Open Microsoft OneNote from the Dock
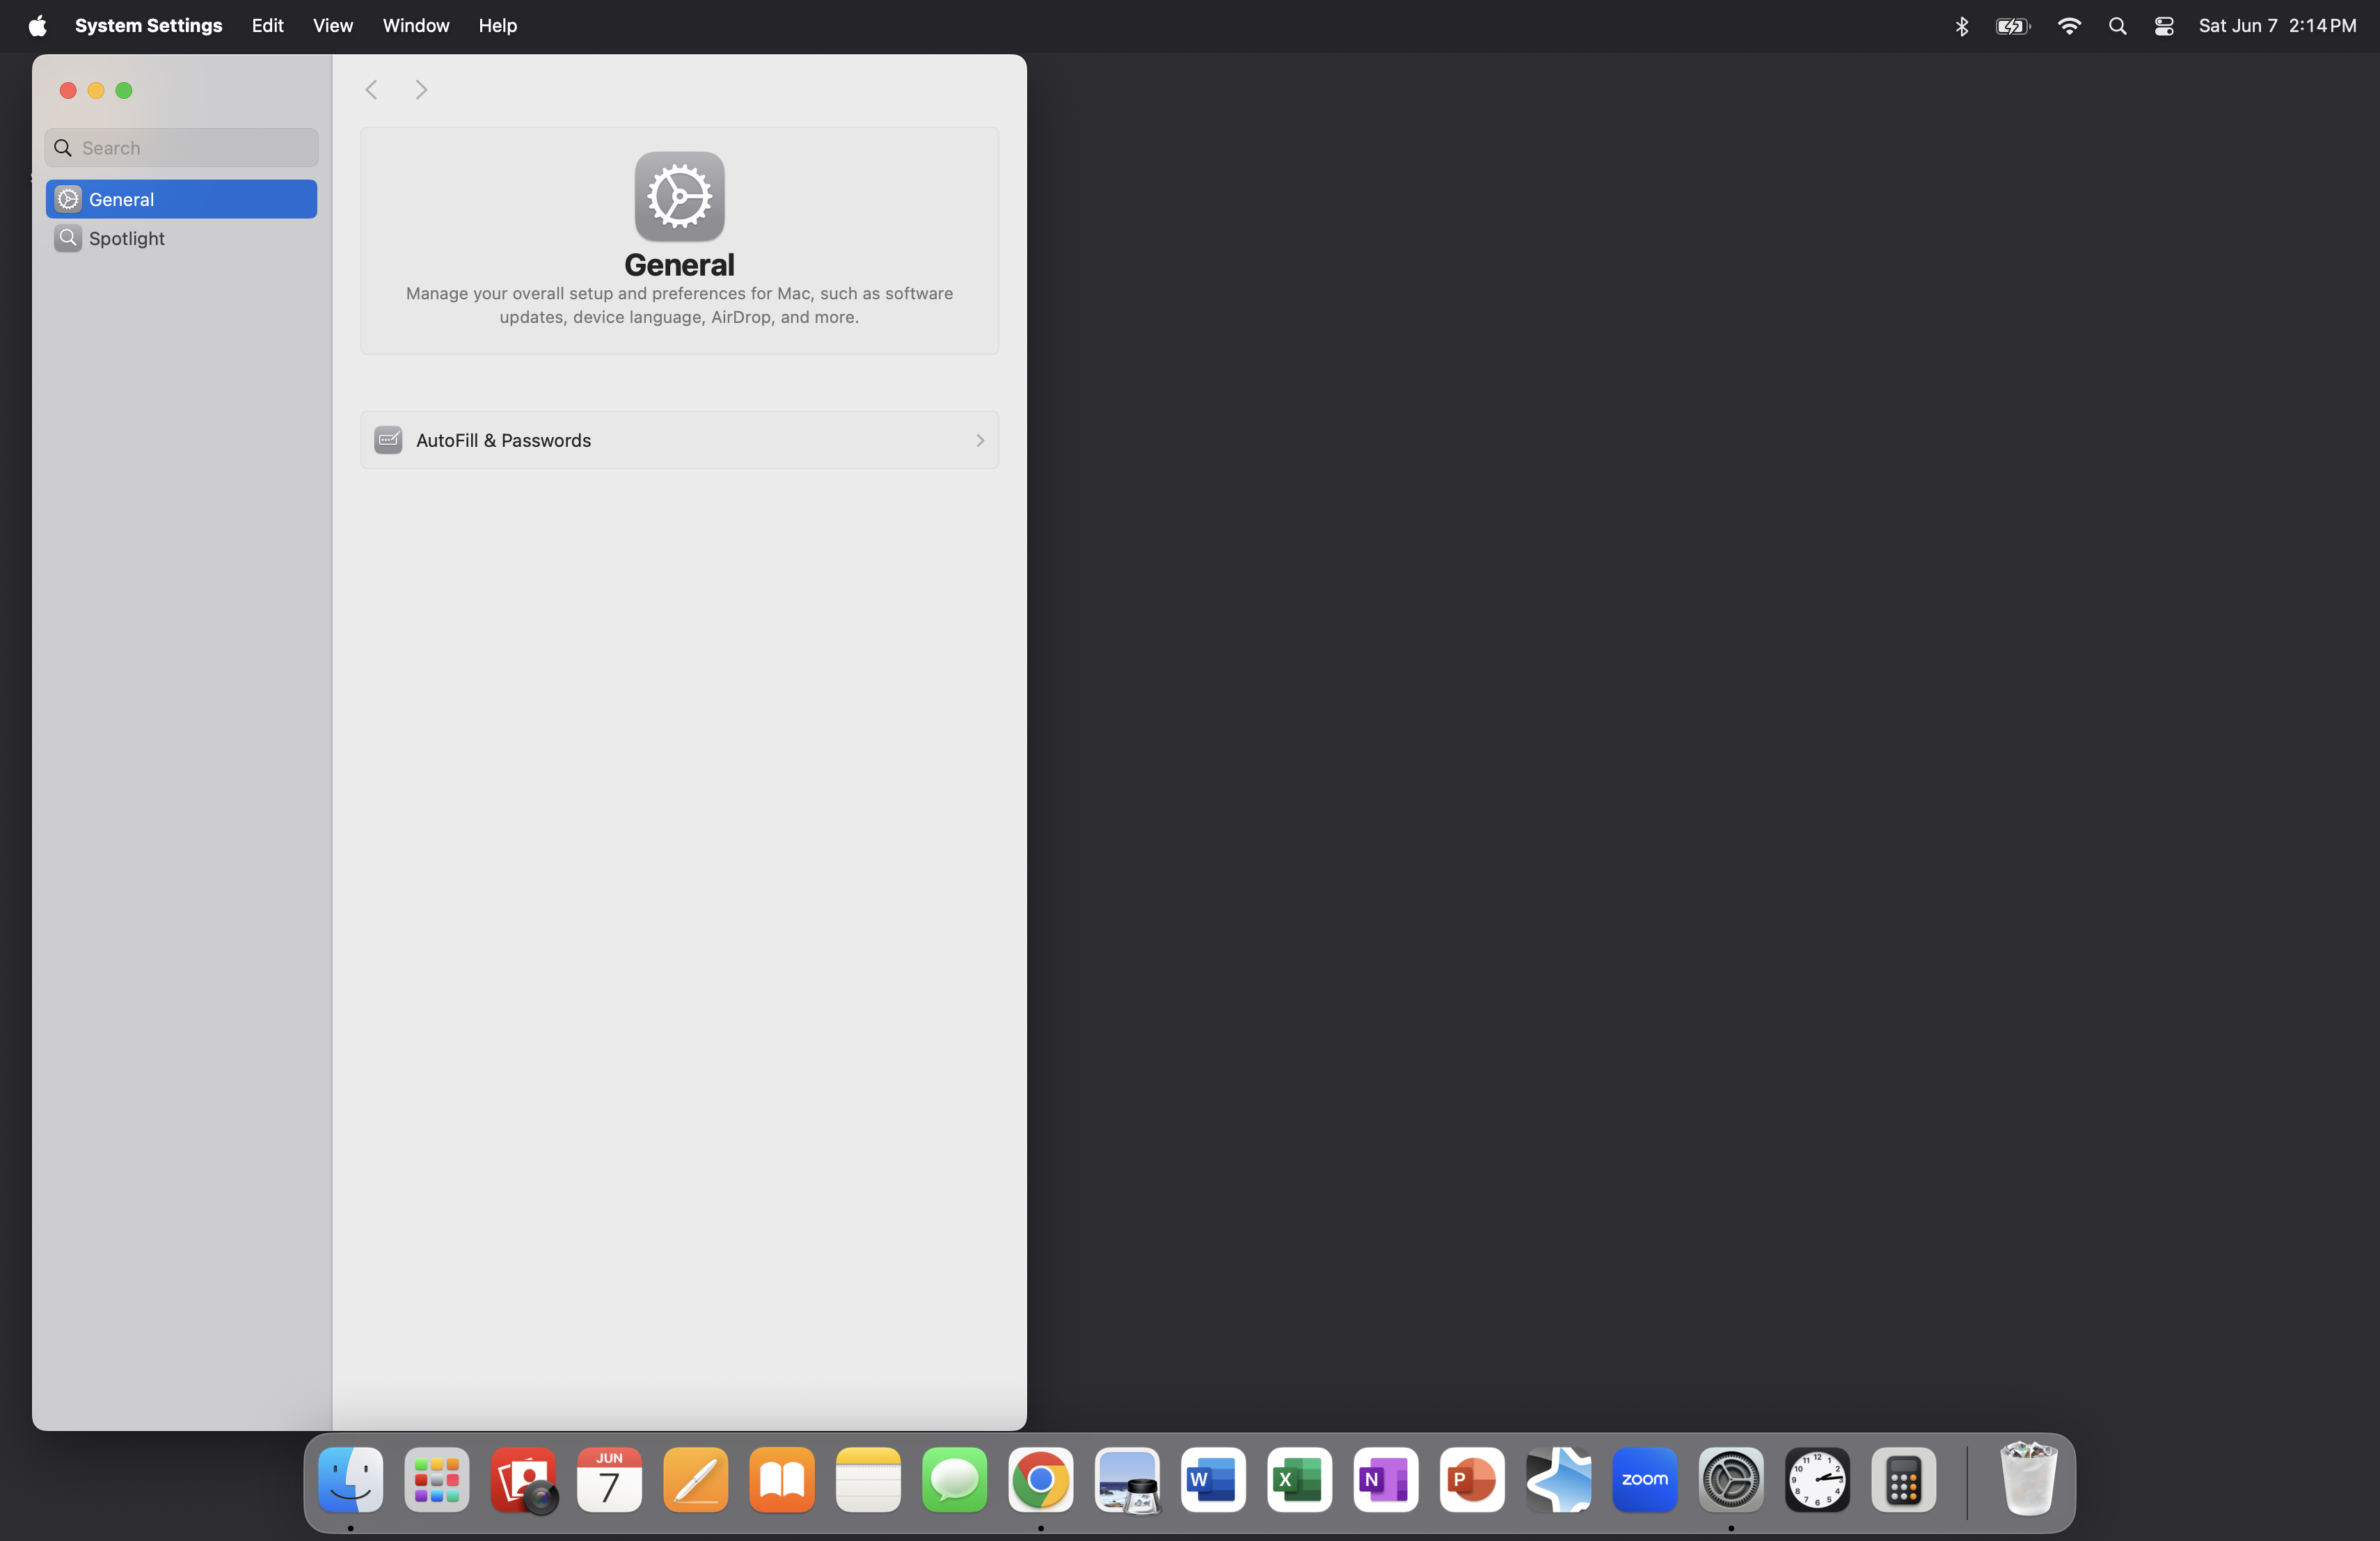Image resolution: width=2380 pixels, height=1541 pixels. pos(1386,1479)
